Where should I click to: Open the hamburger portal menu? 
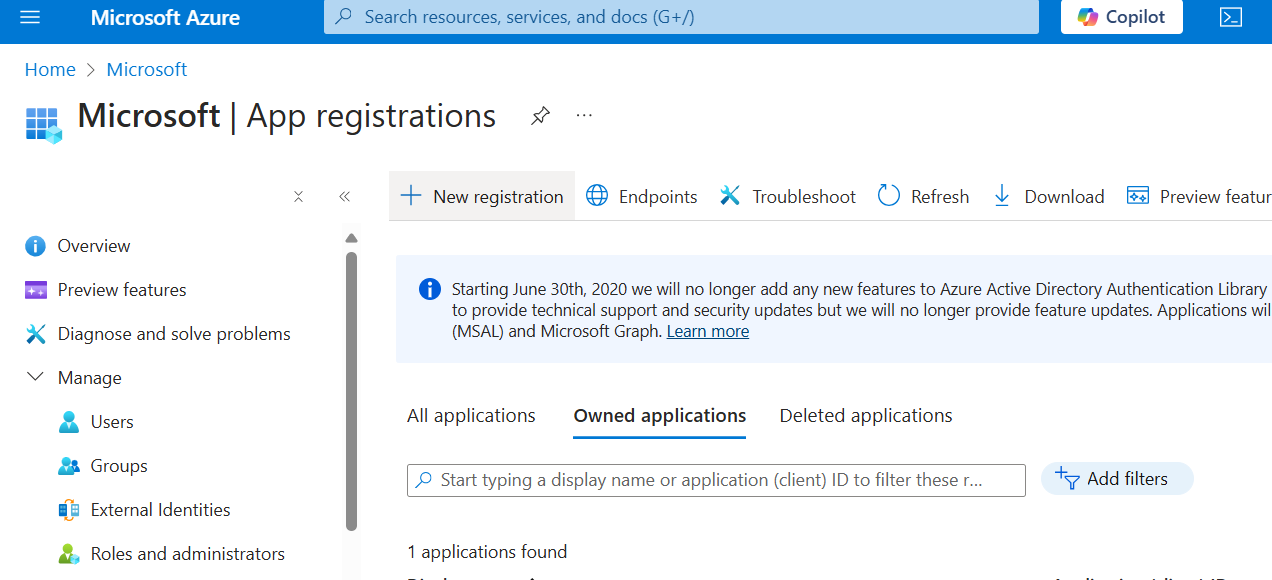[x=30, y=17]
